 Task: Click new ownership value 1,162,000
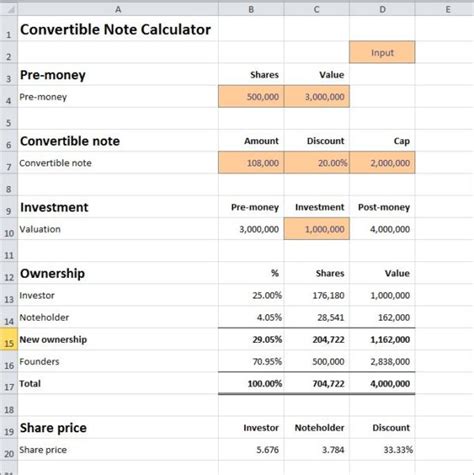point(382,339)
